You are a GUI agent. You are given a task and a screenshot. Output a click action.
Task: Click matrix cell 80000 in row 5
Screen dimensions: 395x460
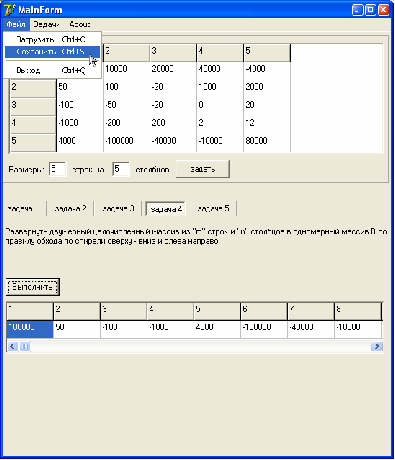pyautogui.click(x=267, y=142)
